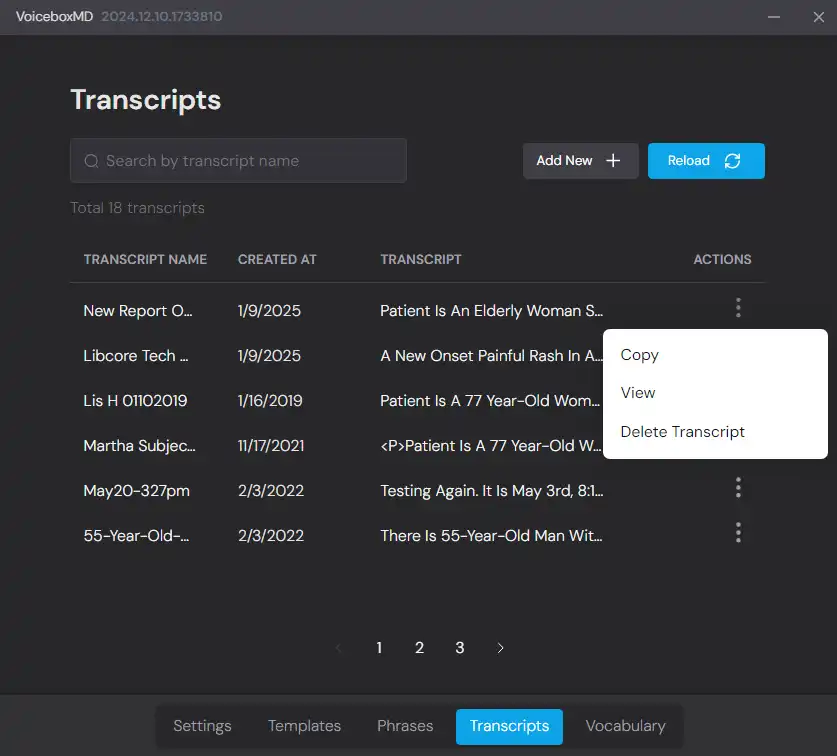The width and height of the screenshot is (837, 756).
Task: Select Copy from the context menu
Action: point(640,355)
